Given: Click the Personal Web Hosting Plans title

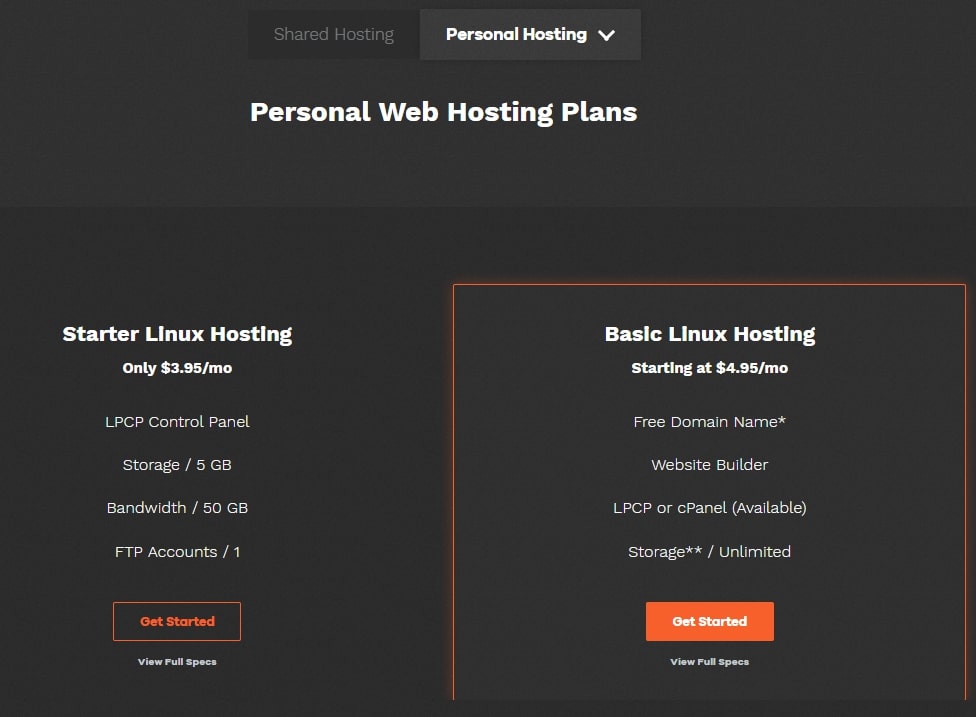Looking at the screenshot, I should (443, 113).
